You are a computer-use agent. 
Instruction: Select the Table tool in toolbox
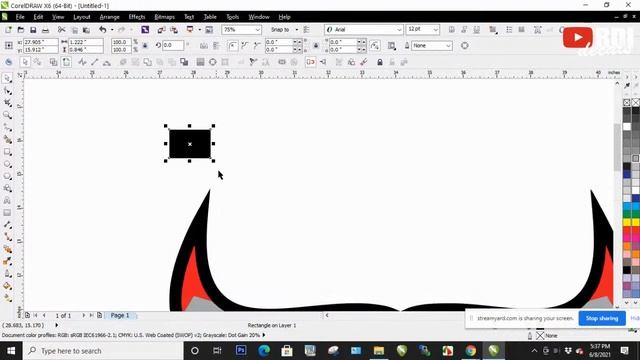pyautogui.click(x=7, y=213)
